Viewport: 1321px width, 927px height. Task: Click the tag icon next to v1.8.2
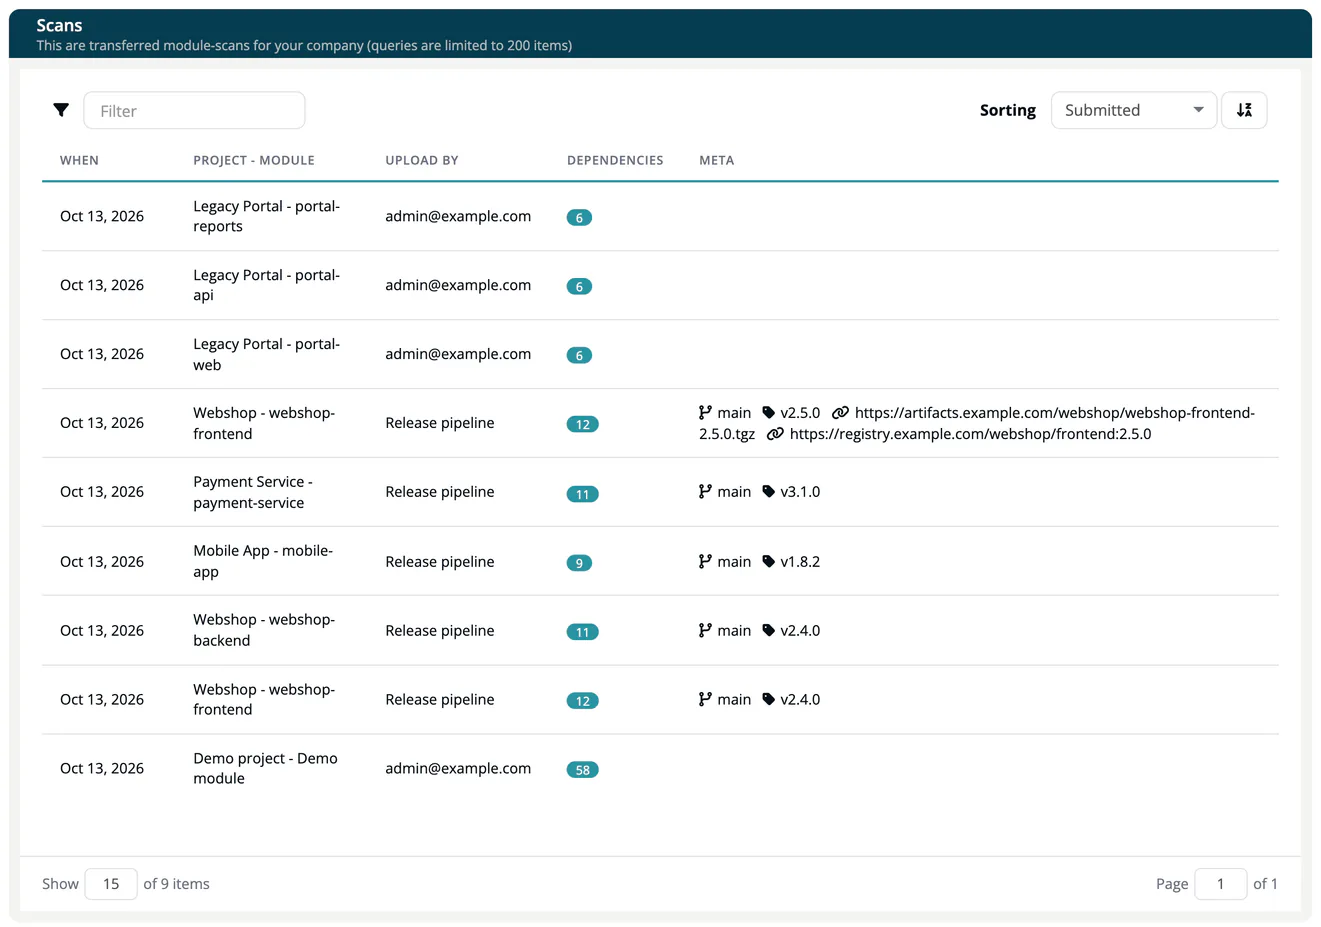point(768,561)
